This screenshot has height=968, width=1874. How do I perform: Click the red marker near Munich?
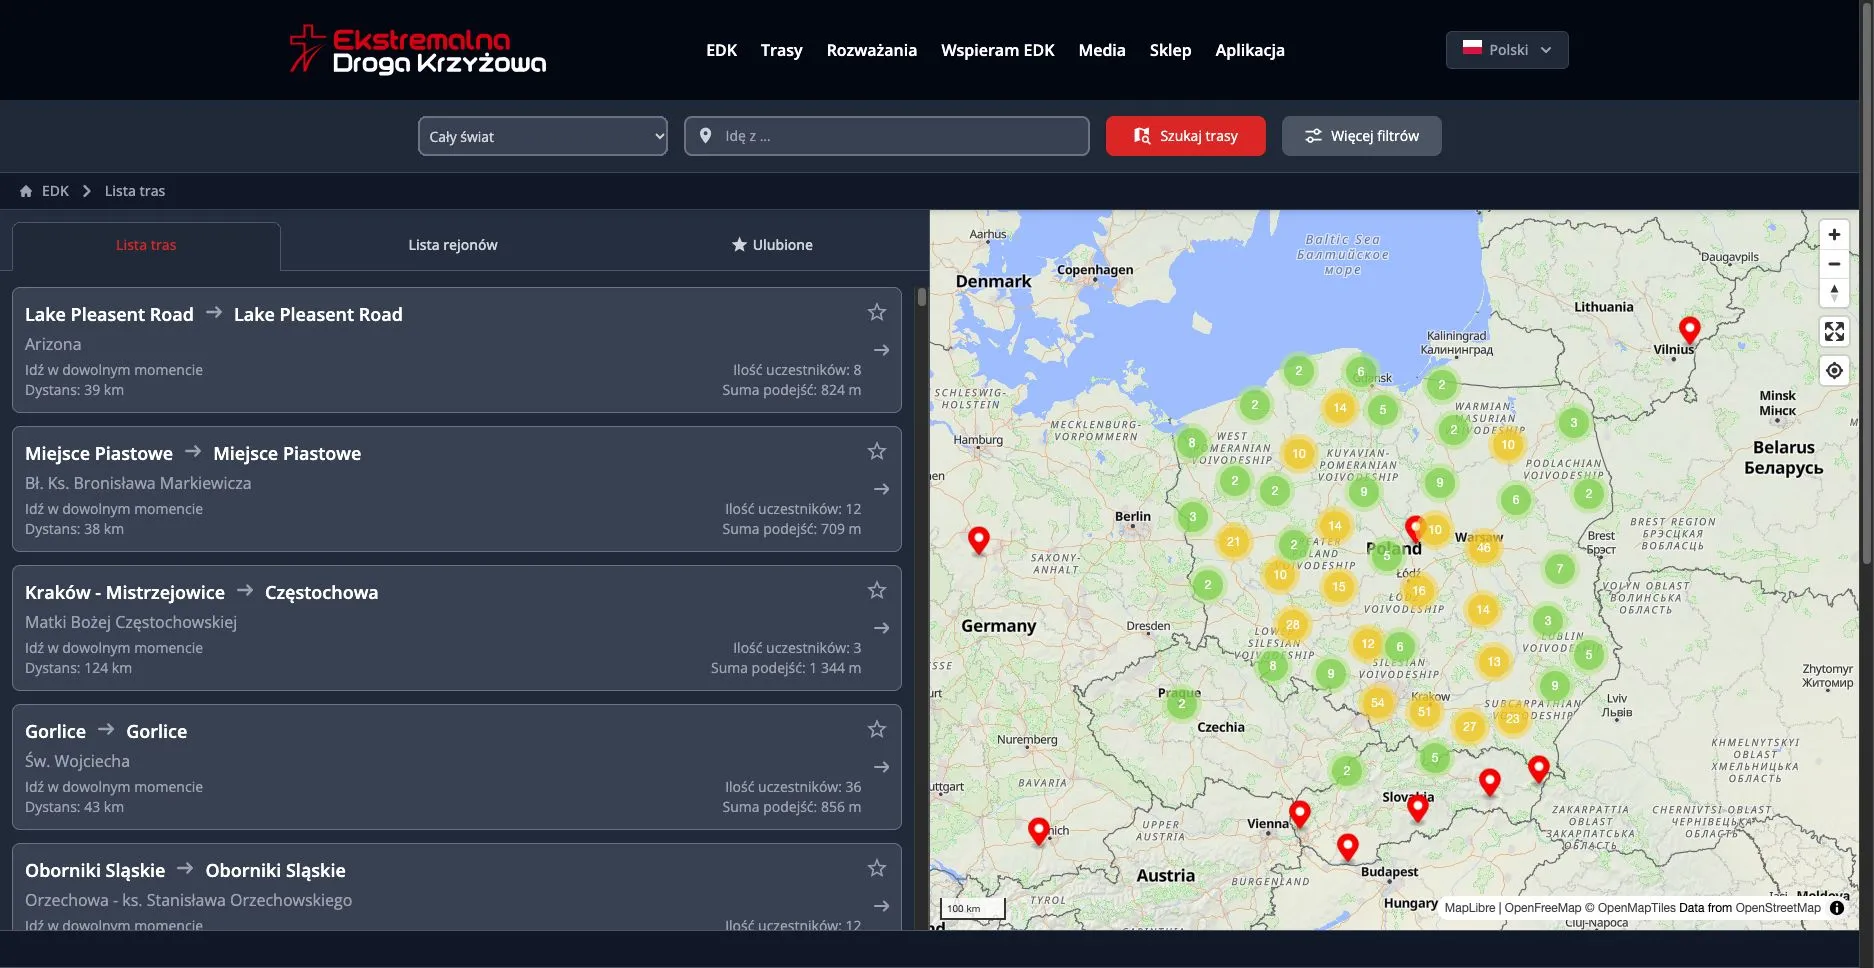pyautogui.click(x=1039, y=831)
